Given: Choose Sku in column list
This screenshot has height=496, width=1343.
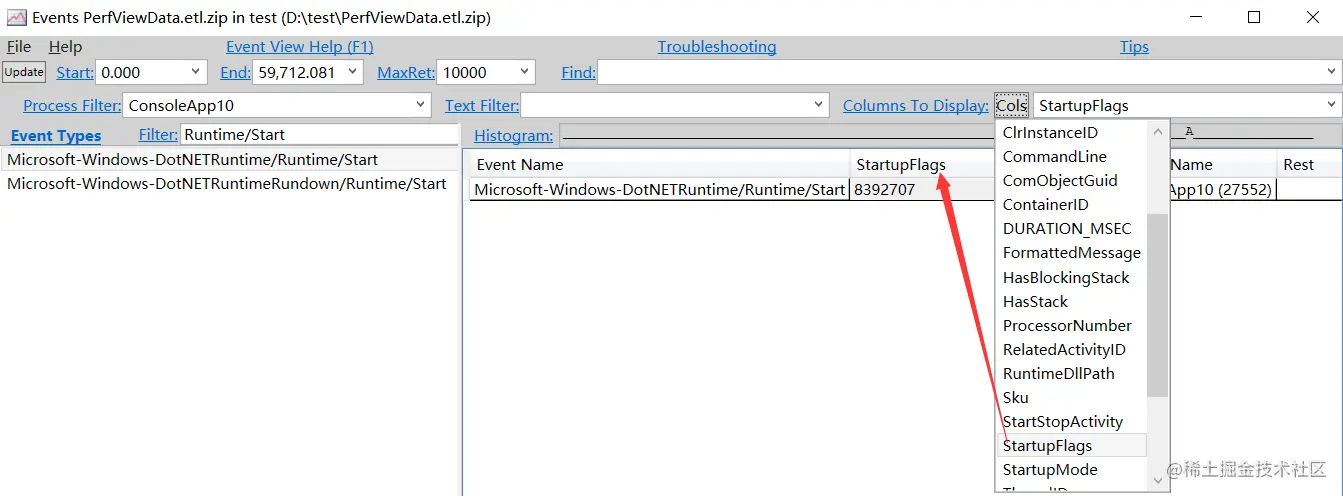Looking at the screenshot, I should tap(1071, 398).
